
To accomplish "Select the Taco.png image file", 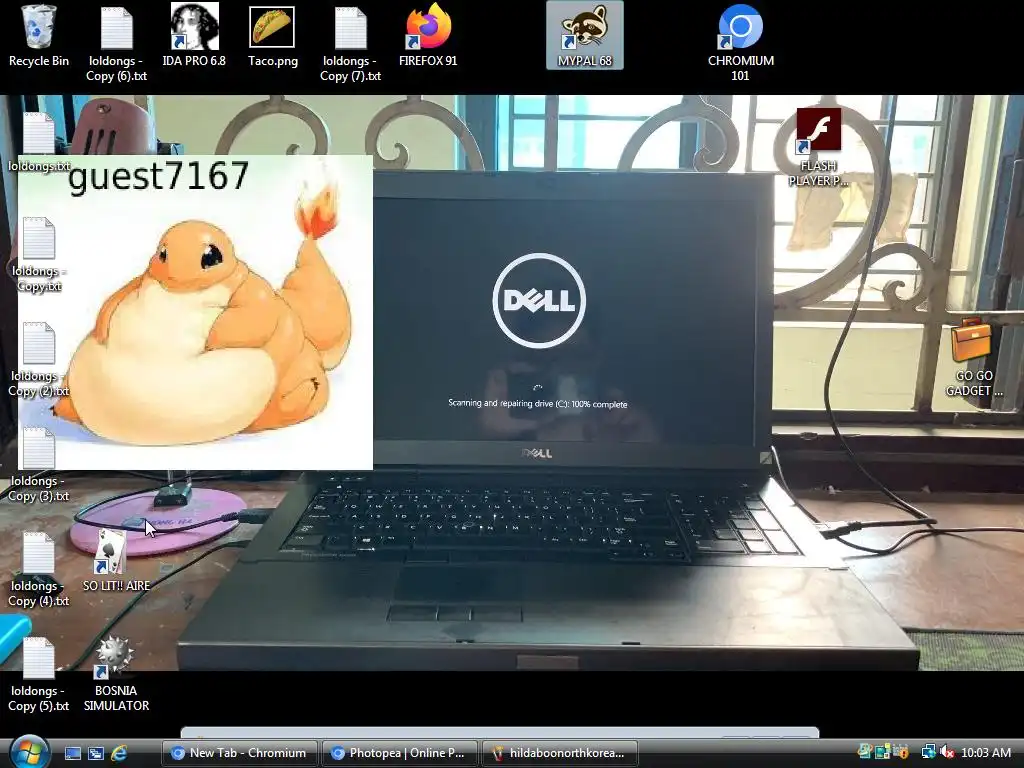I will 272,37.
